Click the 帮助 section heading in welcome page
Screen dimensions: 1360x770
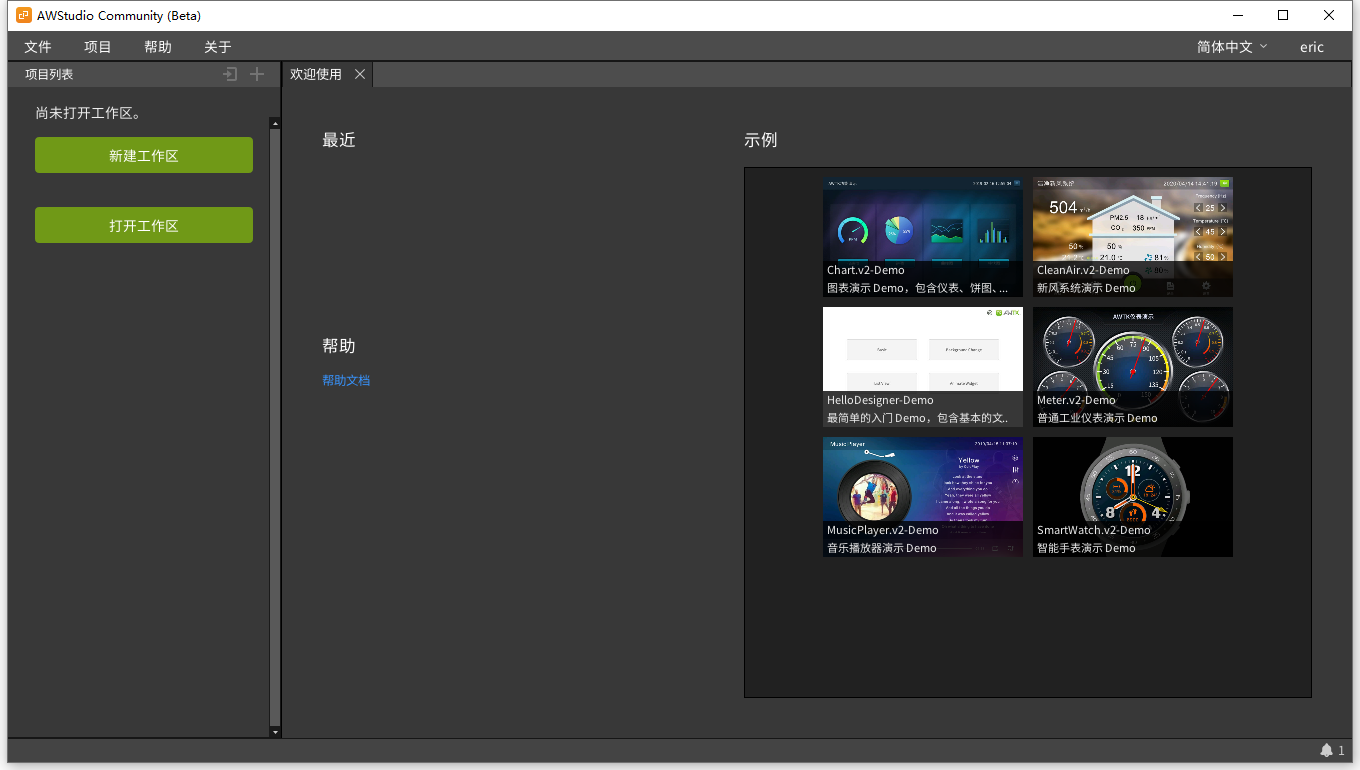click(339, 346)
